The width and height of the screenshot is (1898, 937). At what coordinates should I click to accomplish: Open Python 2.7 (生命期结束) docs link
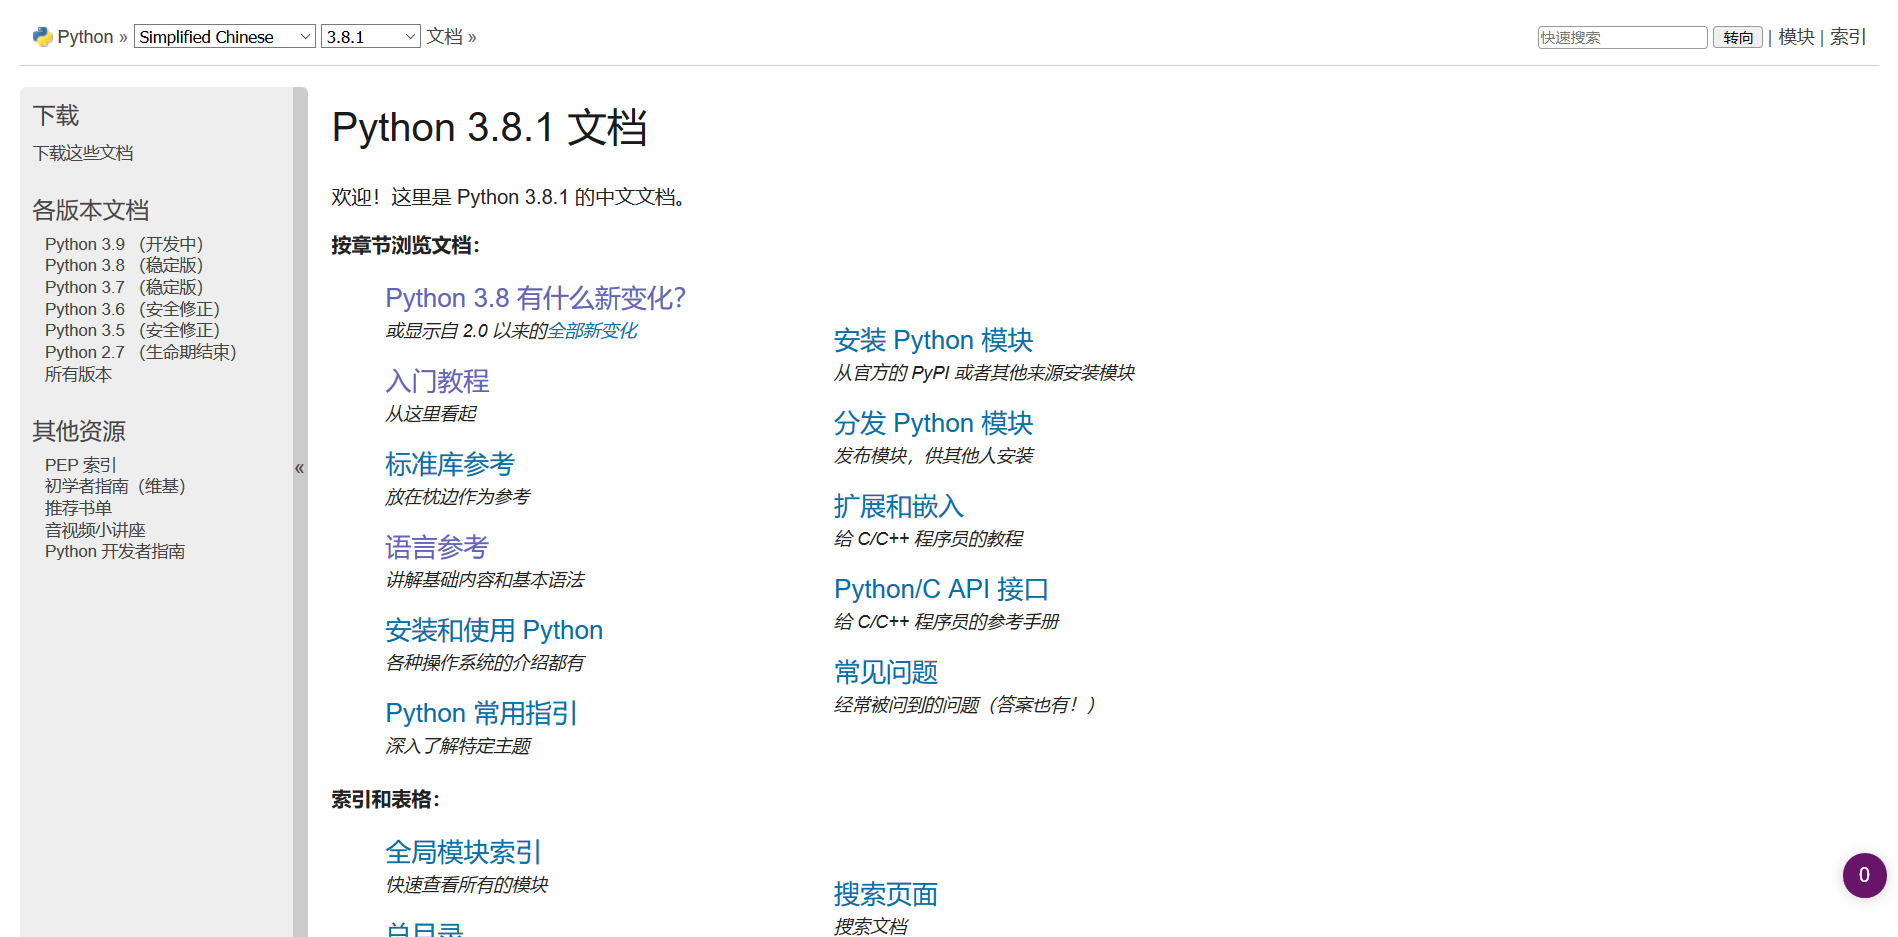click(140, 352)
